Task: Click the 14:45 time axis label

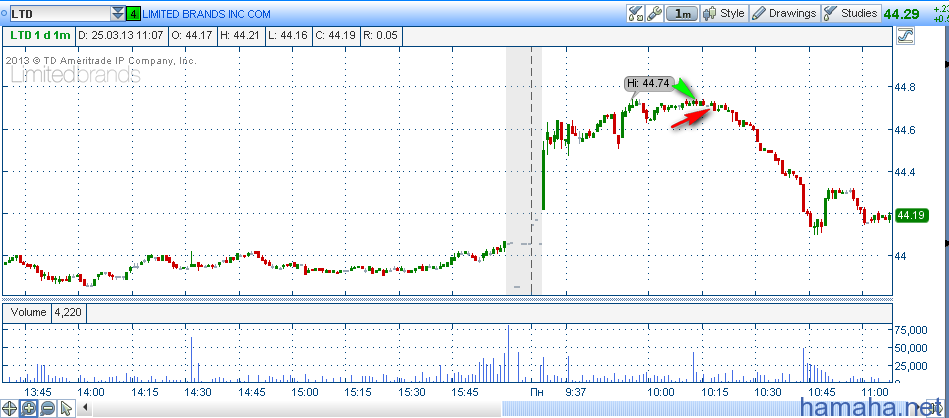Action: pyautogui.click(x=251, y=392)
